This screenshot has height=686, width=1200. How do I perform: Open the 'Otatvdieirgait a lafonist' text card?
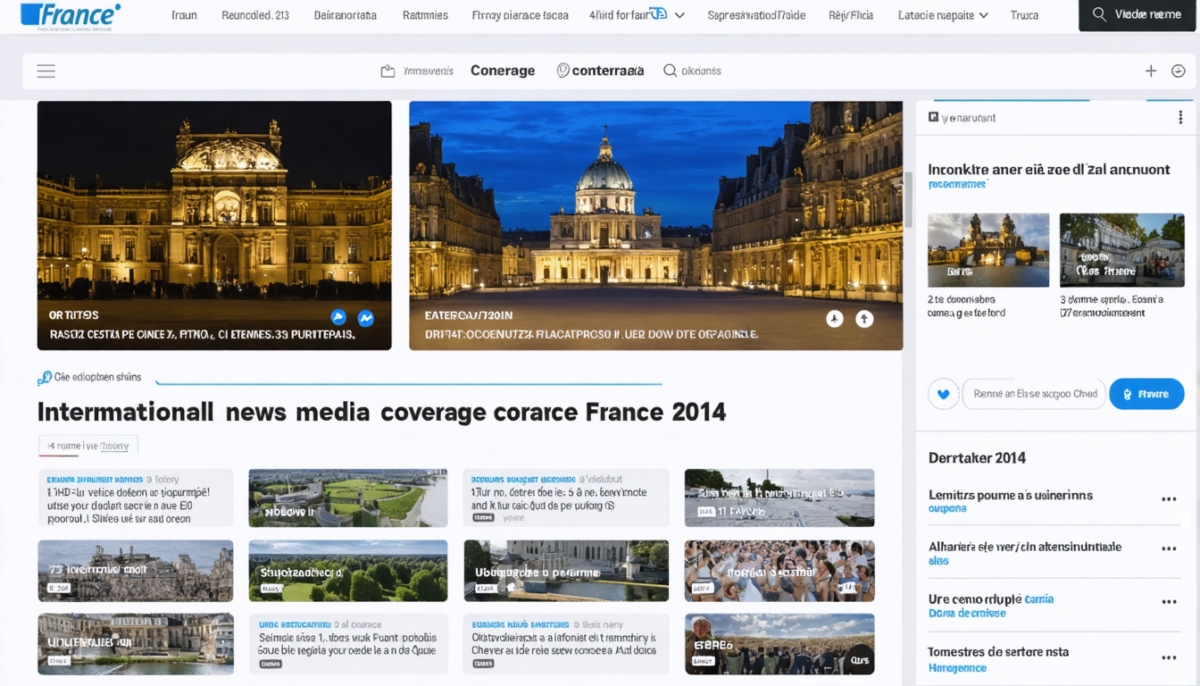coord(566,643)
